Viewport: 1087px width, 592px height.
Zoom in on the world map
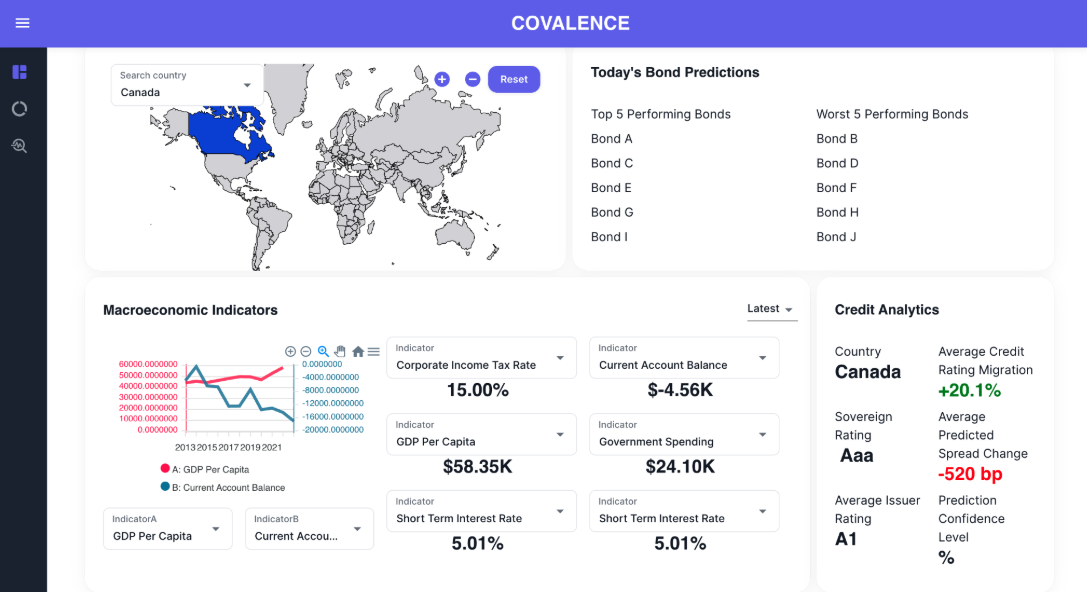pos(442,79)
